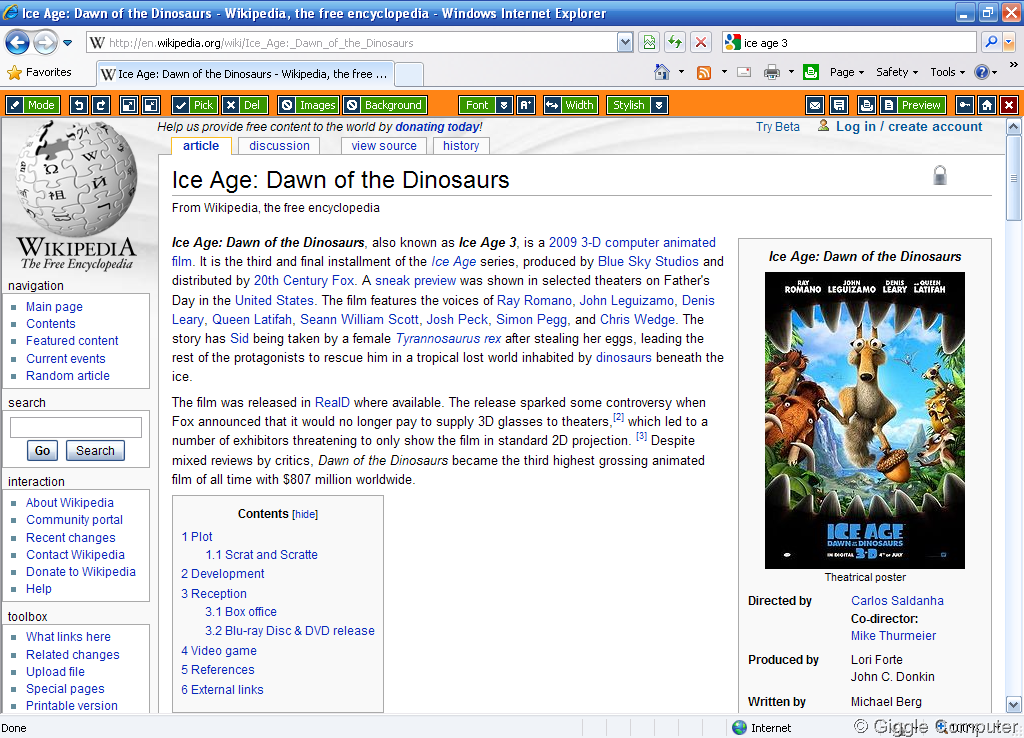This screenshot has width=1024, height=738.
Task: Close the orange toolbar with the red X
Action: [1009, 105]
